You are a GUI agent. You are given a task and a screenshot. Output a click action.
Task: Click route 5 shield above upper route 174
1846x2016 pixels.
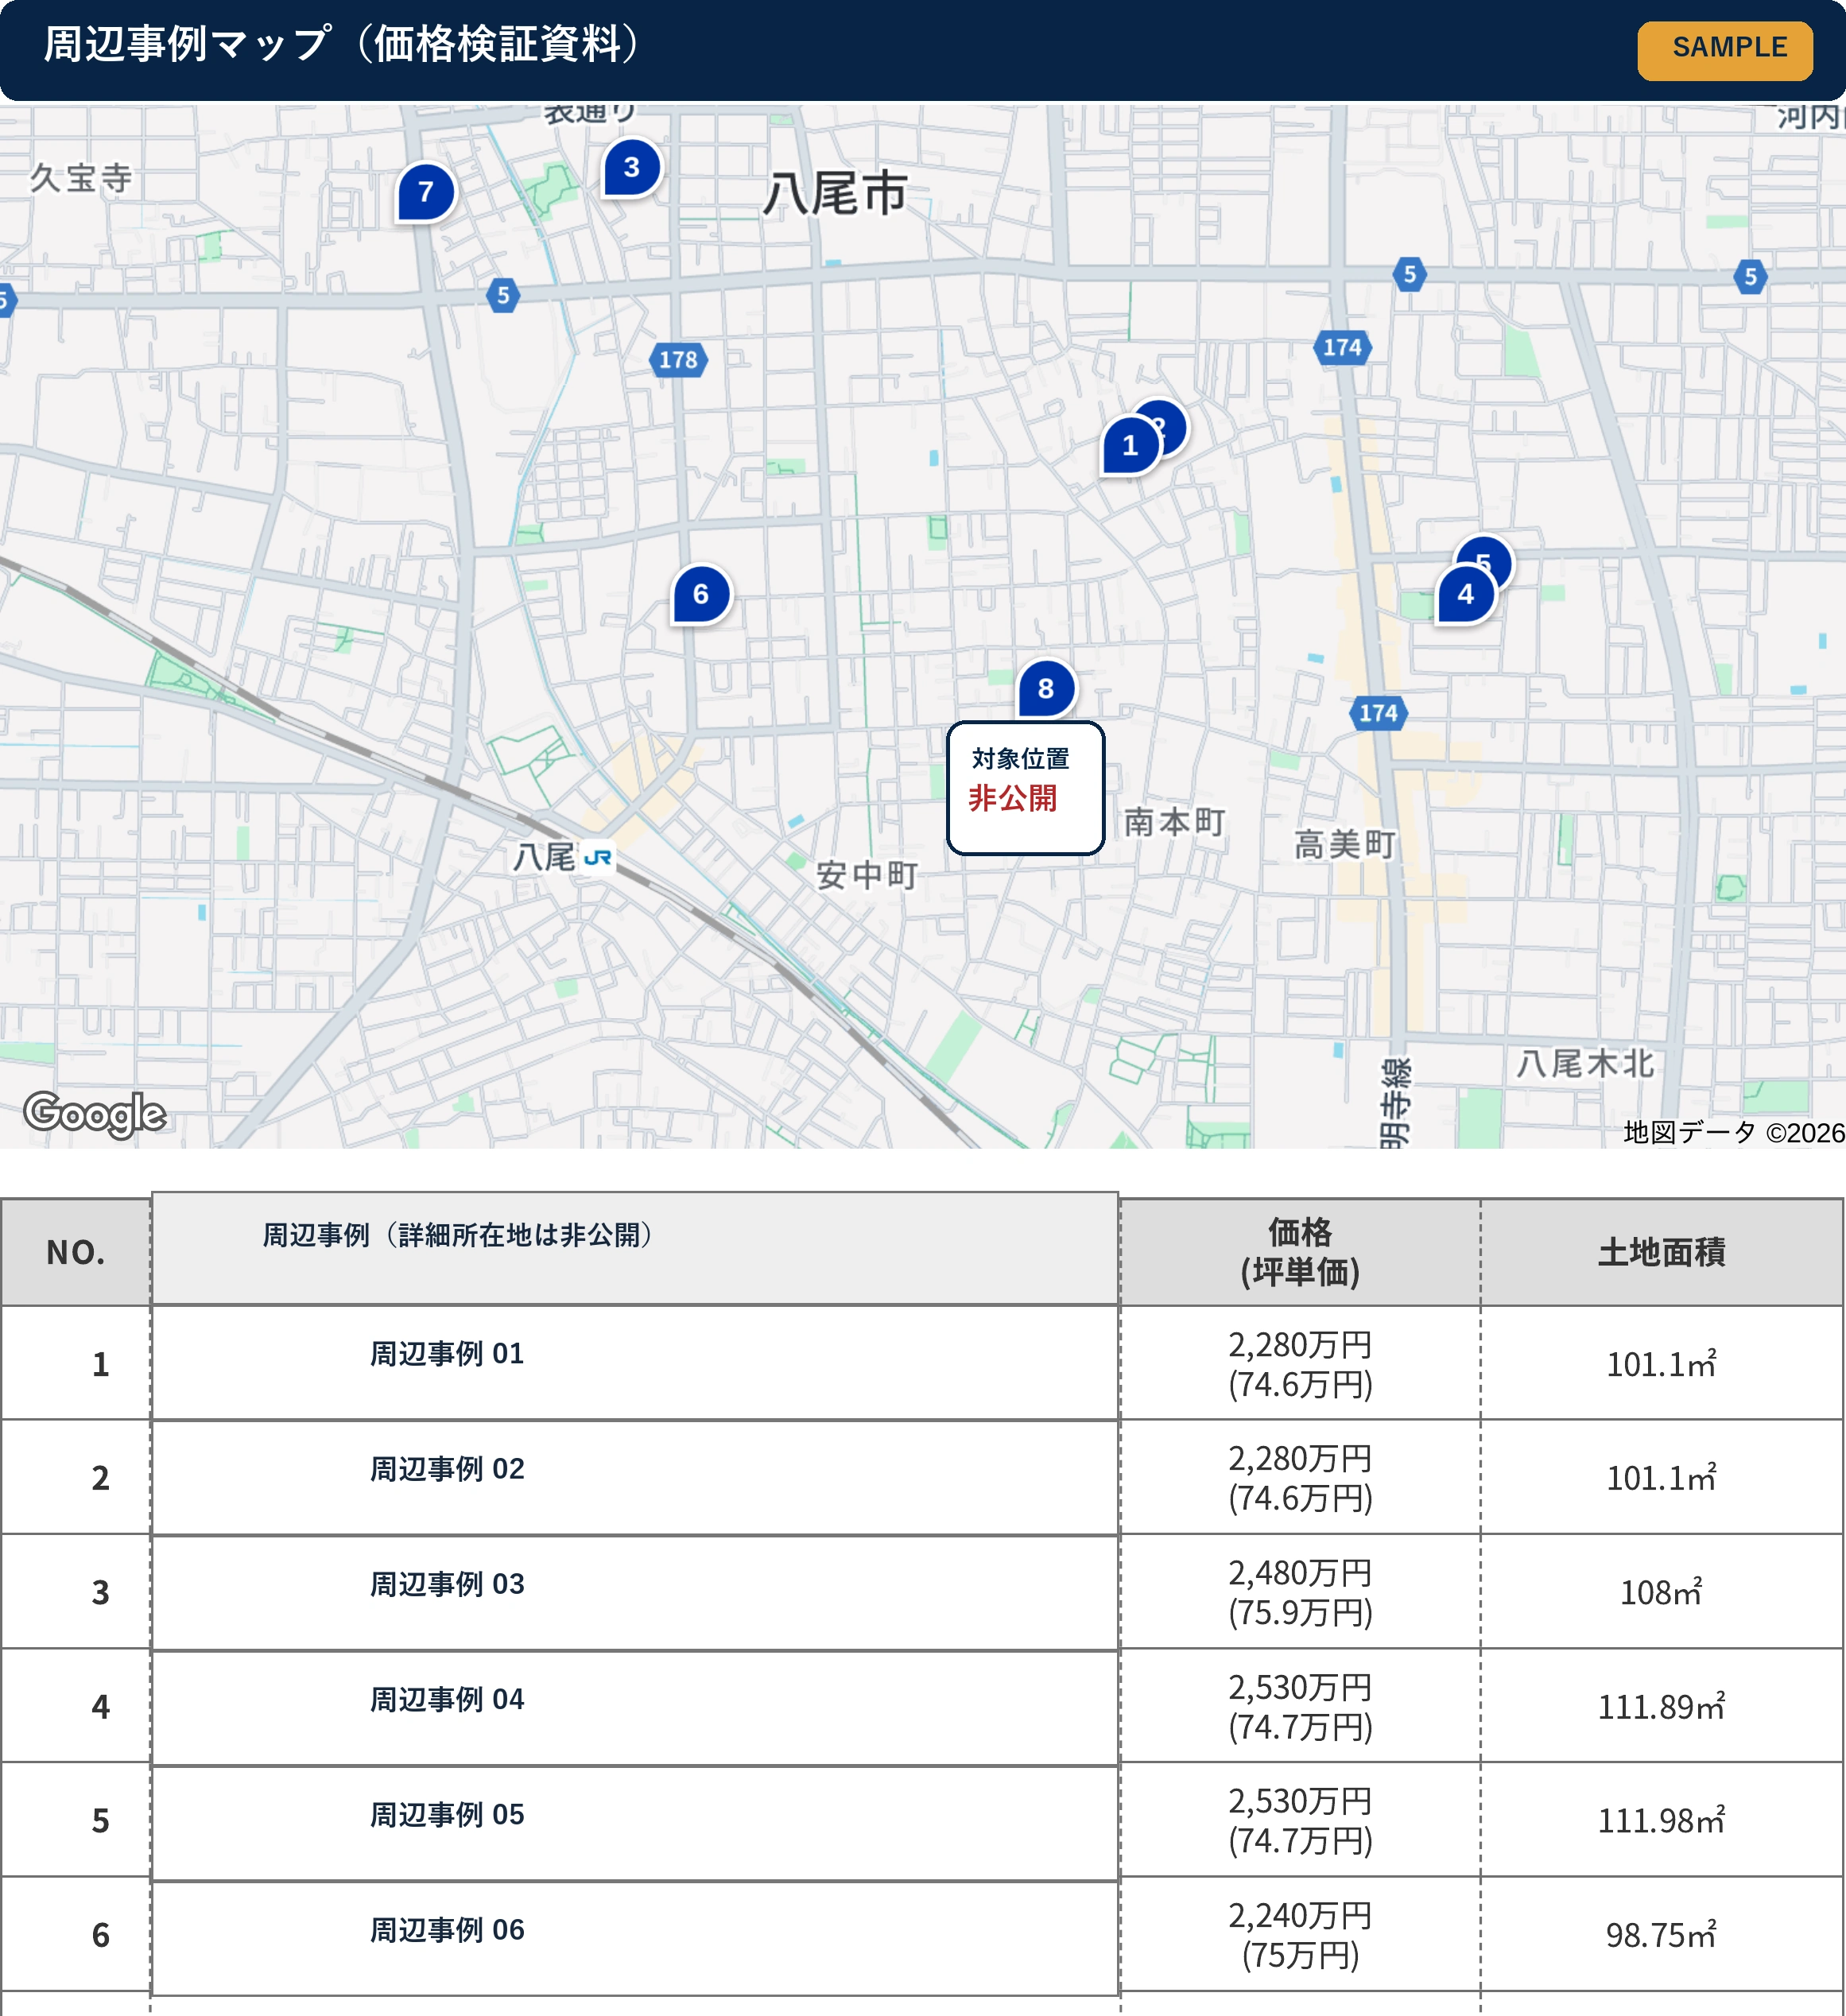click(1410, 275)
